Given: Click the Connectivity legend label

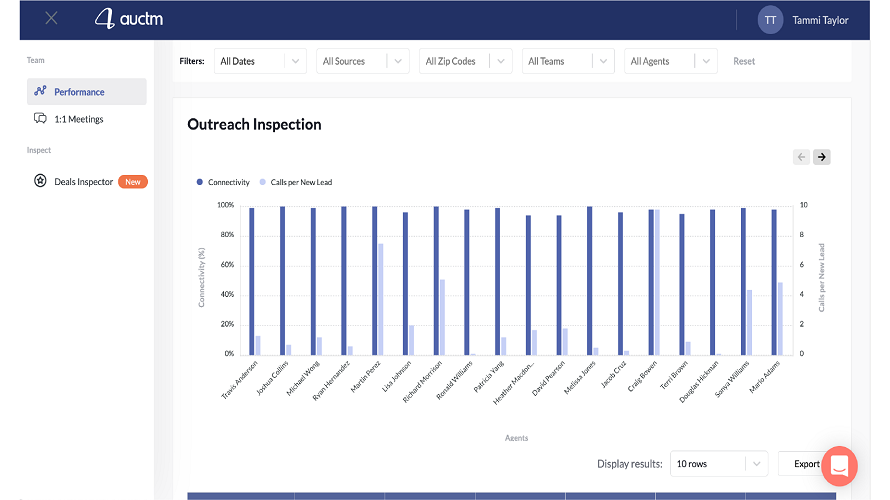Looking at the screenshot, I should point(229,182).
